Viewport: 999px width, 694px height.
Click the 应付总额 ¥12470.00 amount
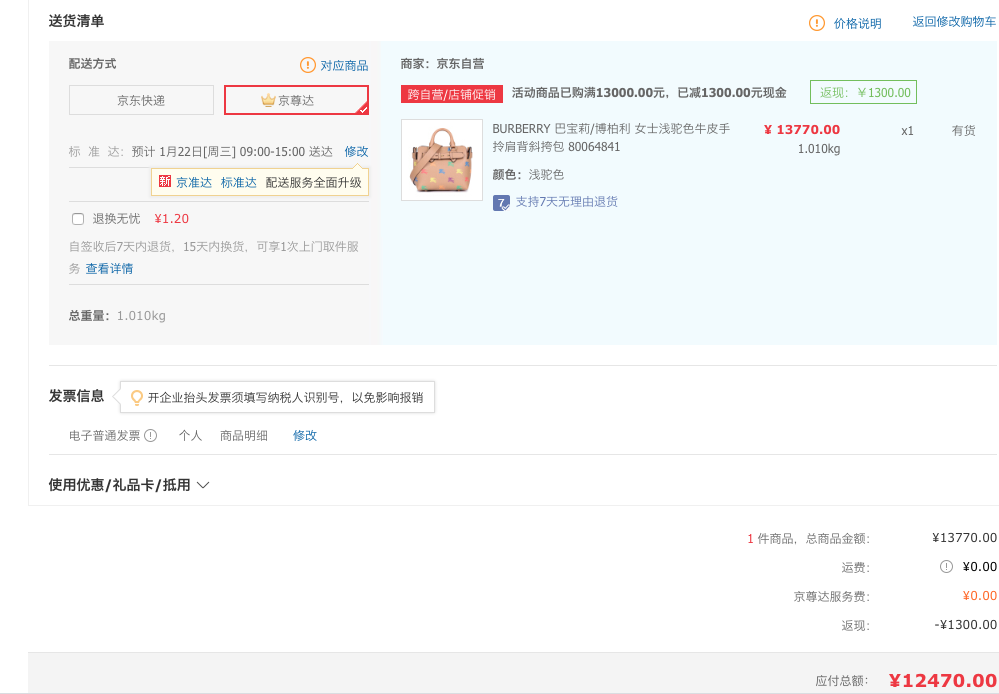point(943,681)
